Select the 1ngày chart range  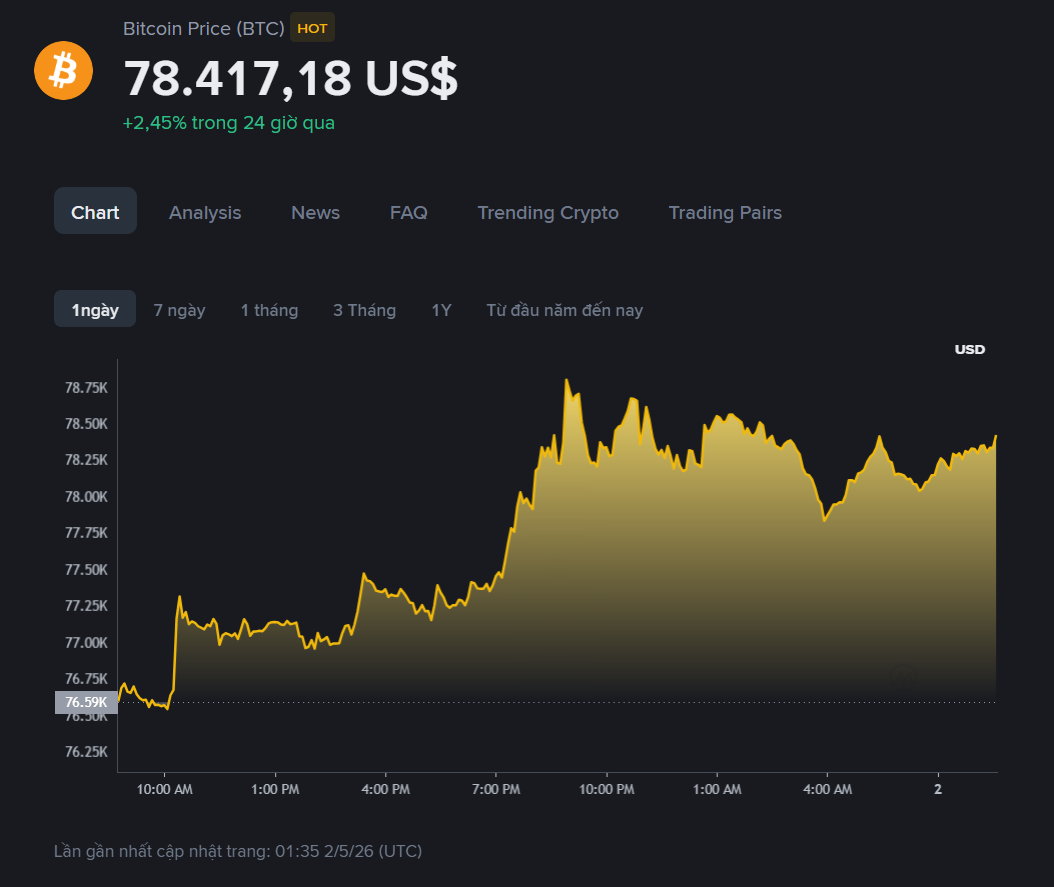[95, 309]
